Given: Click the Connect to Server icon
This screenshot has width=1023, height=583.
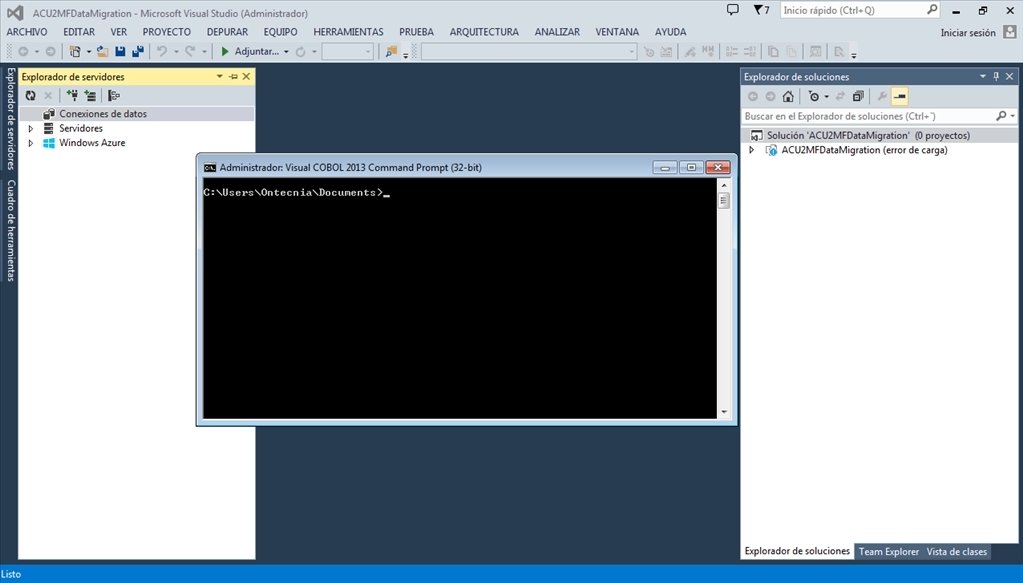Looking at the screenshot, I should pos(90,96).
